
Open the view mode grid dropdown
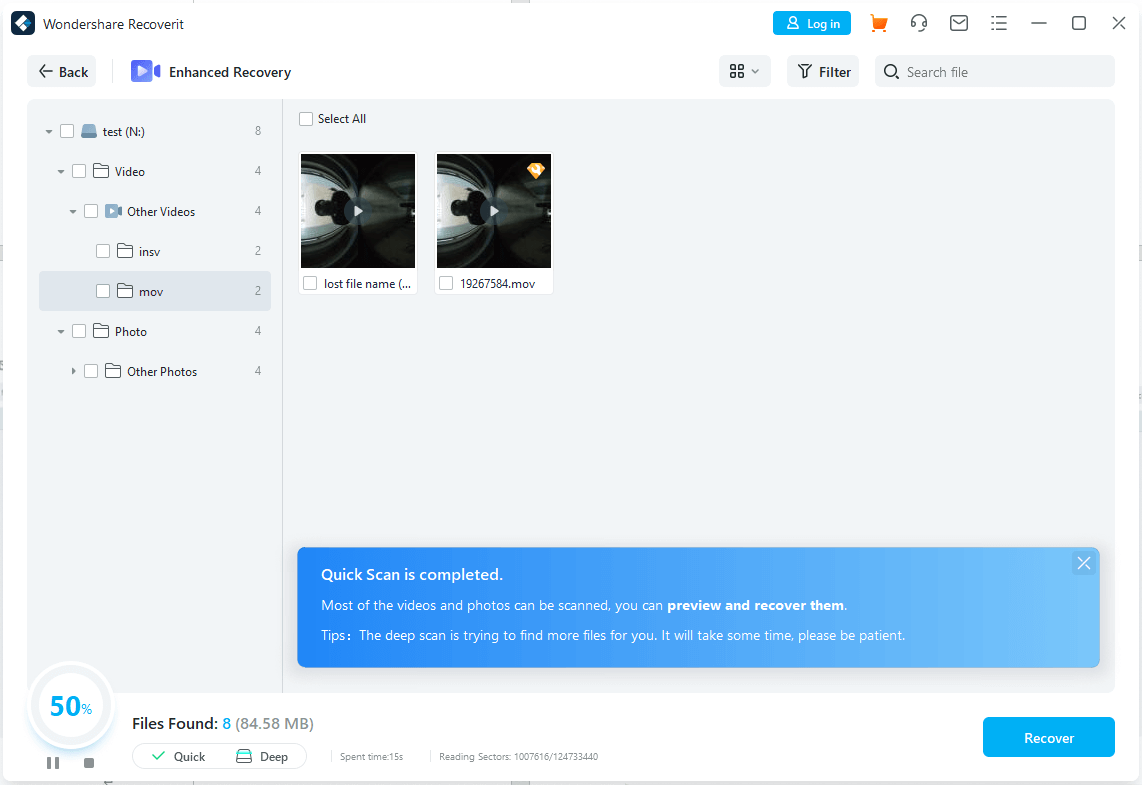(744, 71)
